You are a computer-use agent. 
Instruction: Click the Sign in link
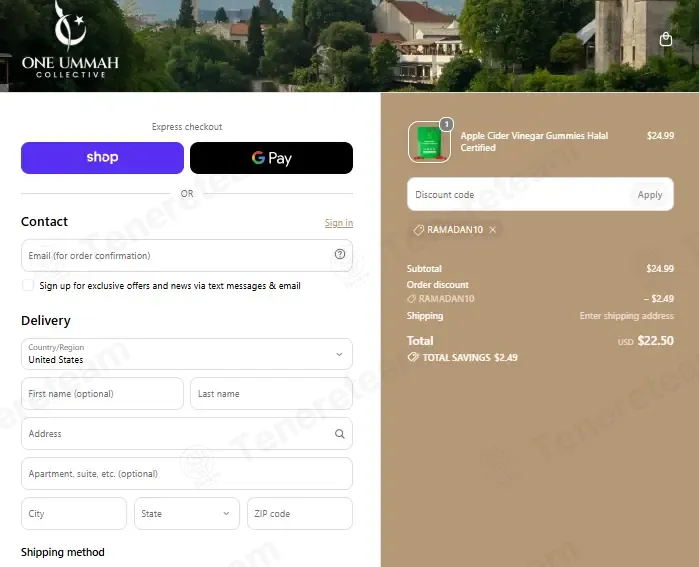coord(339,222)
